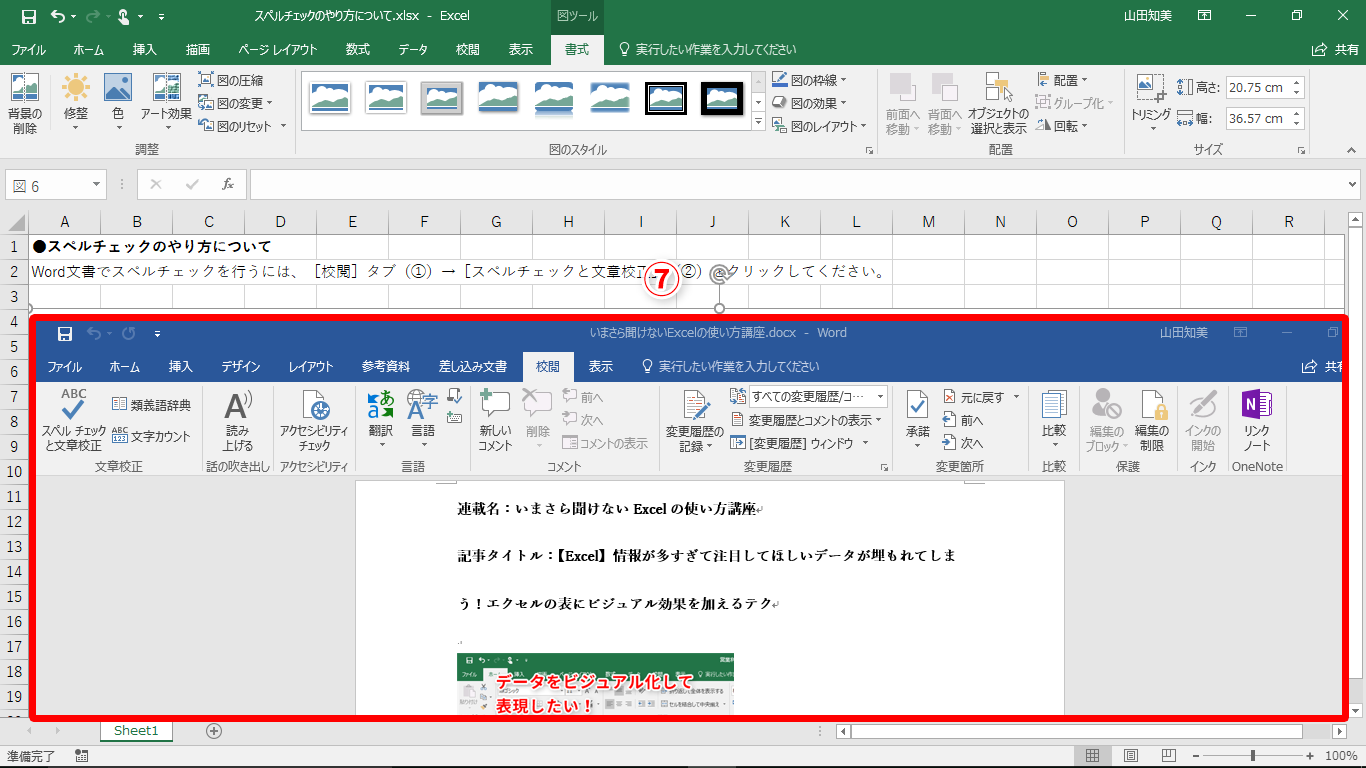Decrease the 幅 width with the down stepper
Viewport: 1366px width, 768px height.
coord(1297,123)
